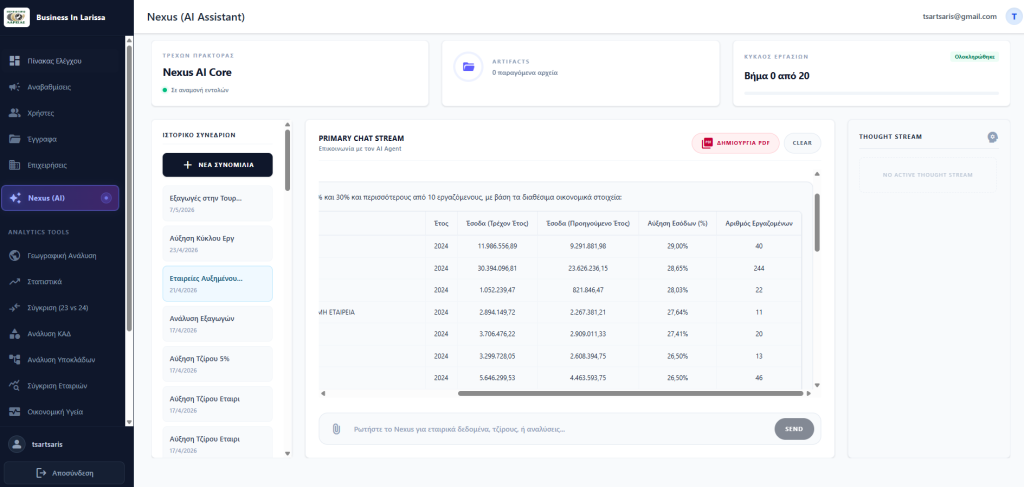This screenshot has height=487, width=1024.
Task: Click the Έγγραφα folder icon
Action: (x=14, y=139)
